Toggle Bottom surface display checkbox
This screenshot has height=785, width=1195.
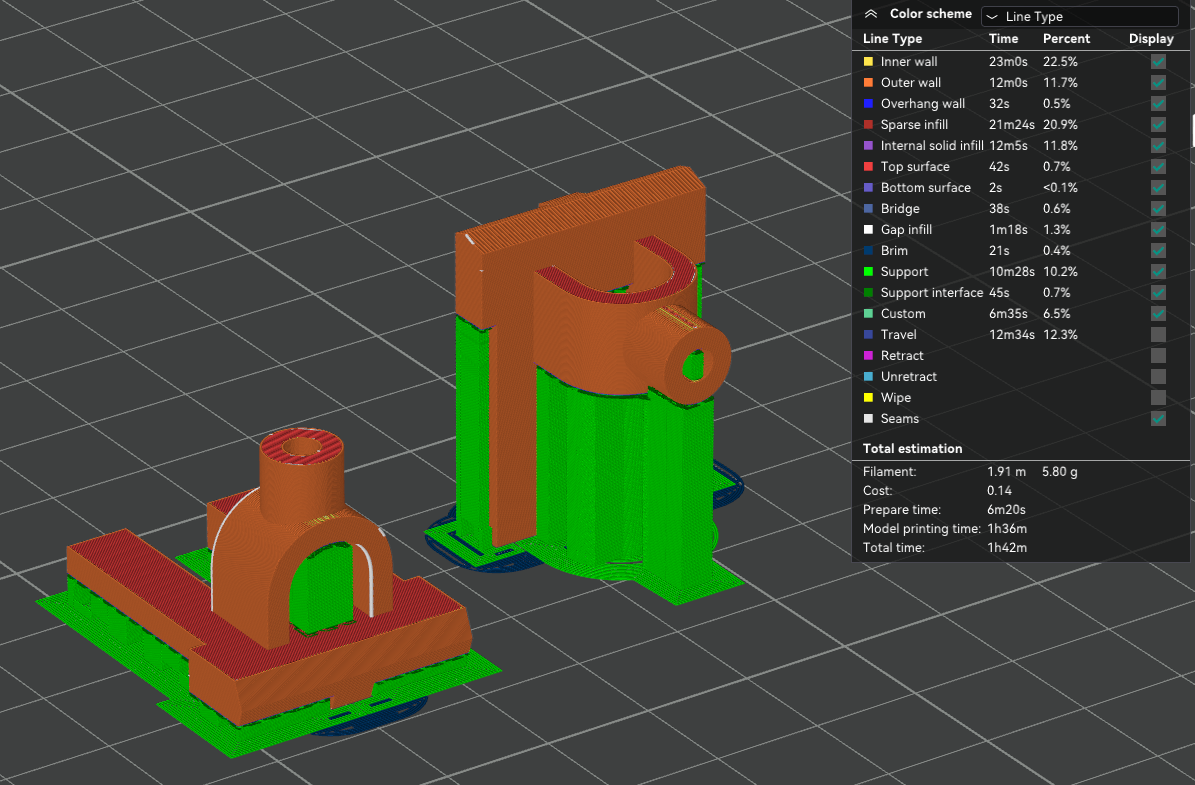tap(1158, 187)
